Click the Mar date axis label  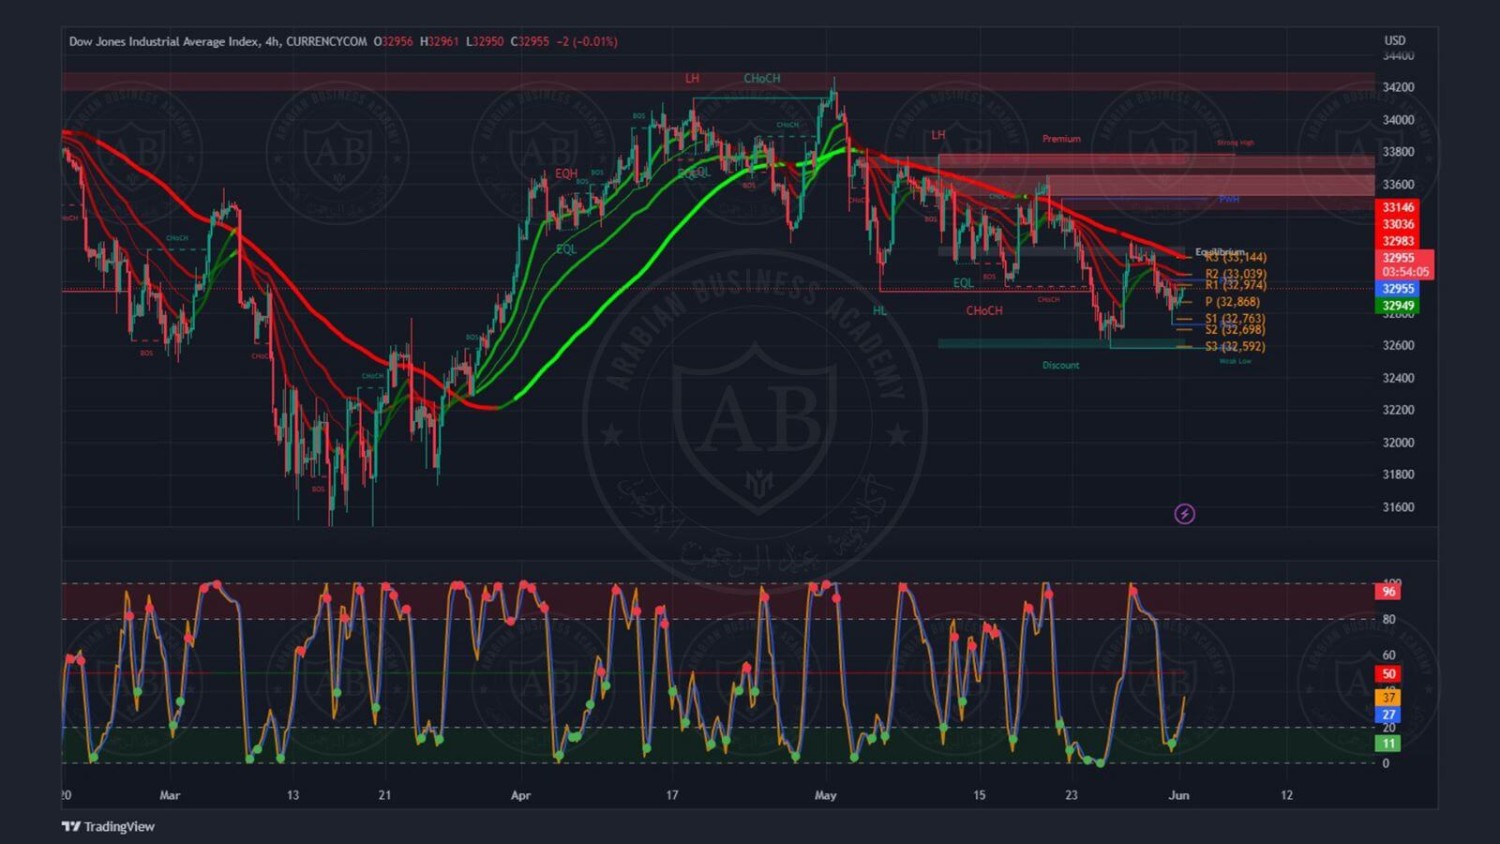[x=170, y=795]
